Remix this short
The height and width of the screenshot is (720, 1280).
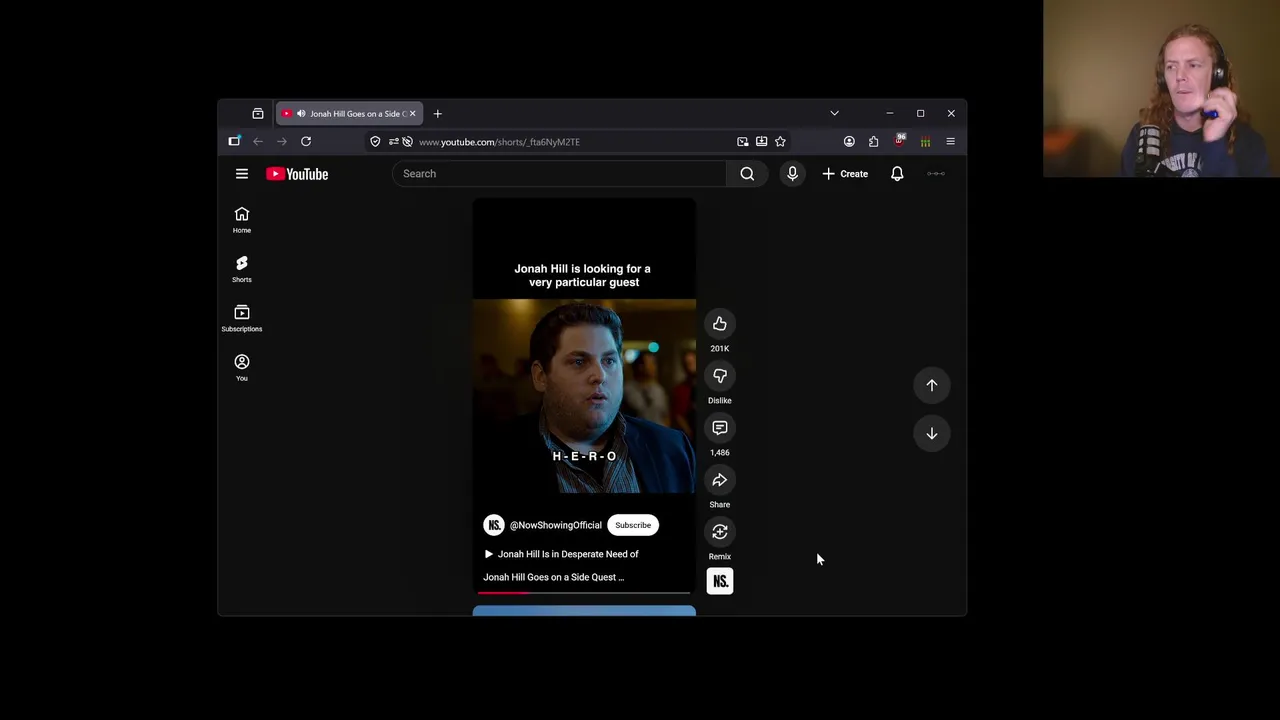tap(719, 532)
